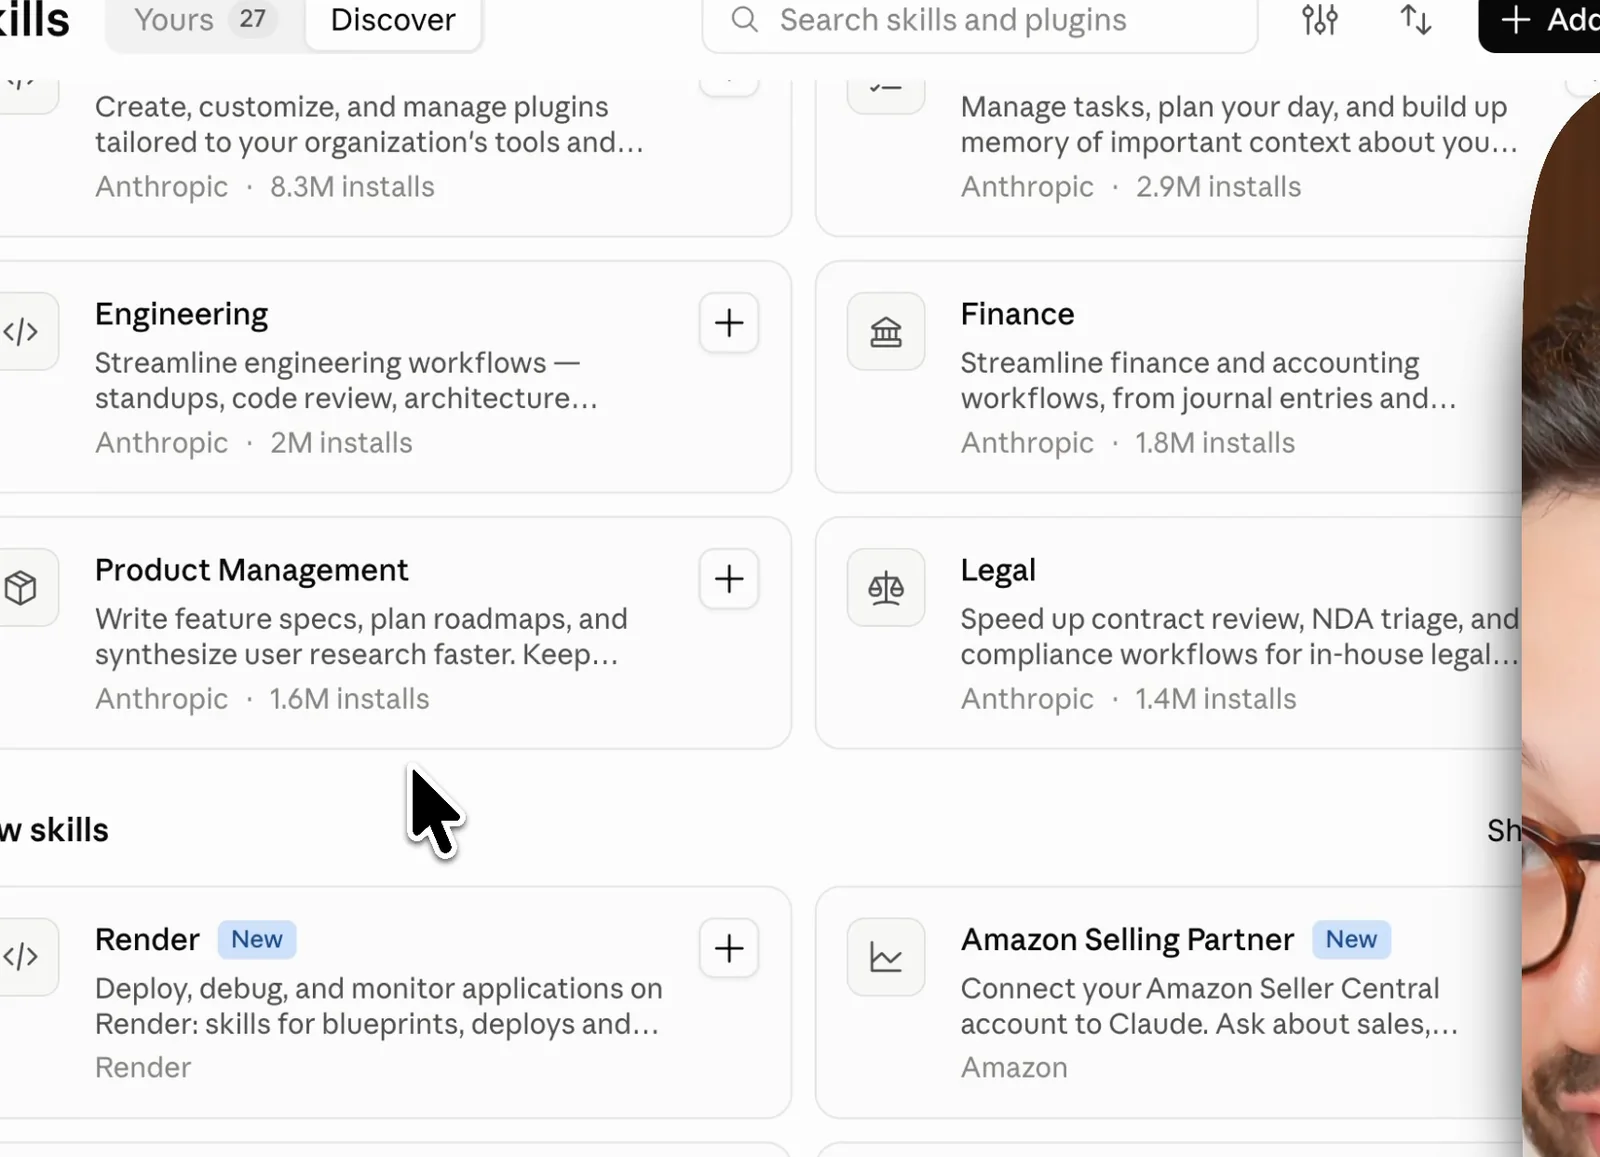Open Amazon Selling Partner skill title

point(1127,940)
